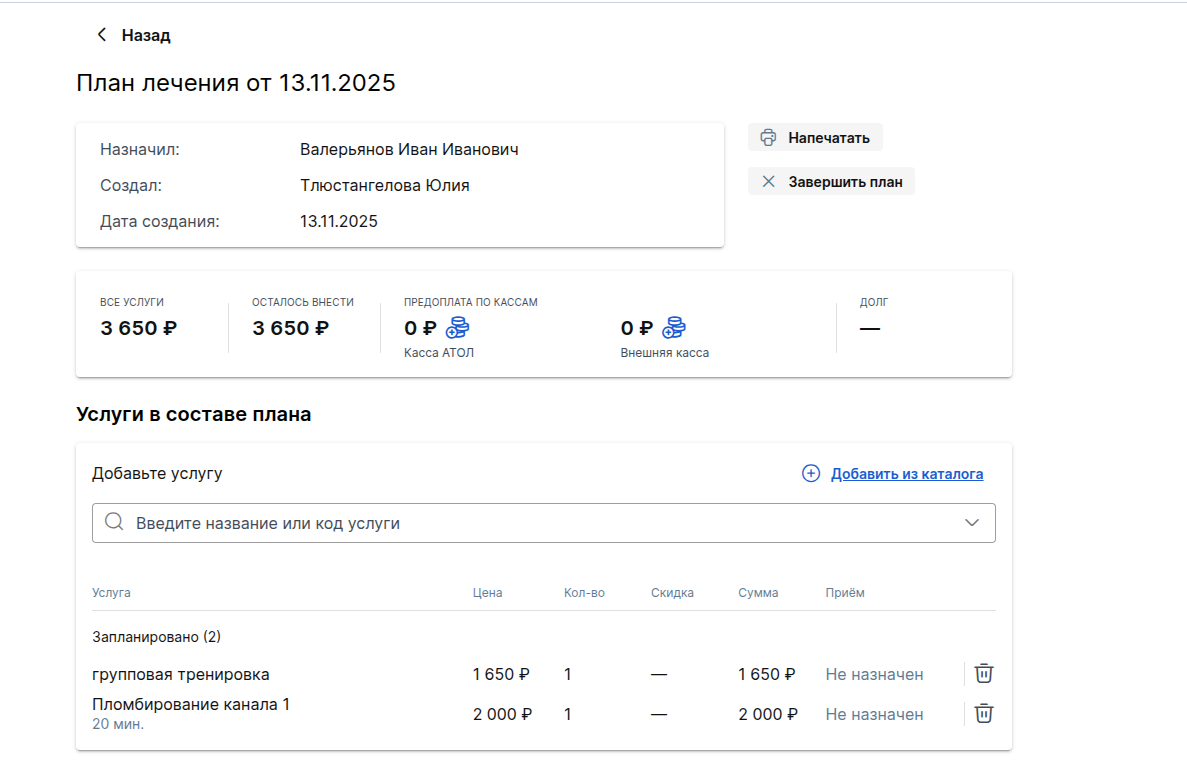The width and height of the screenshot is (1187, 778).
Task: Add prepayment via Внешняя касса coins icon
Action: pyautogui.click(x=674, y=328)
